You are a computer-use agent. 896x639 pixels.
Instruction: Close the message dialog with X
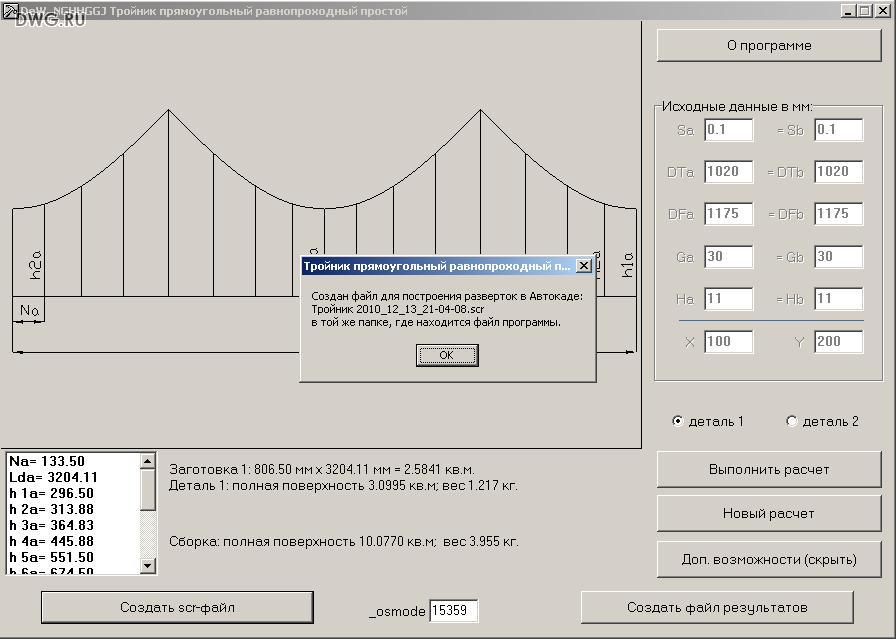(x=583, y=266)
